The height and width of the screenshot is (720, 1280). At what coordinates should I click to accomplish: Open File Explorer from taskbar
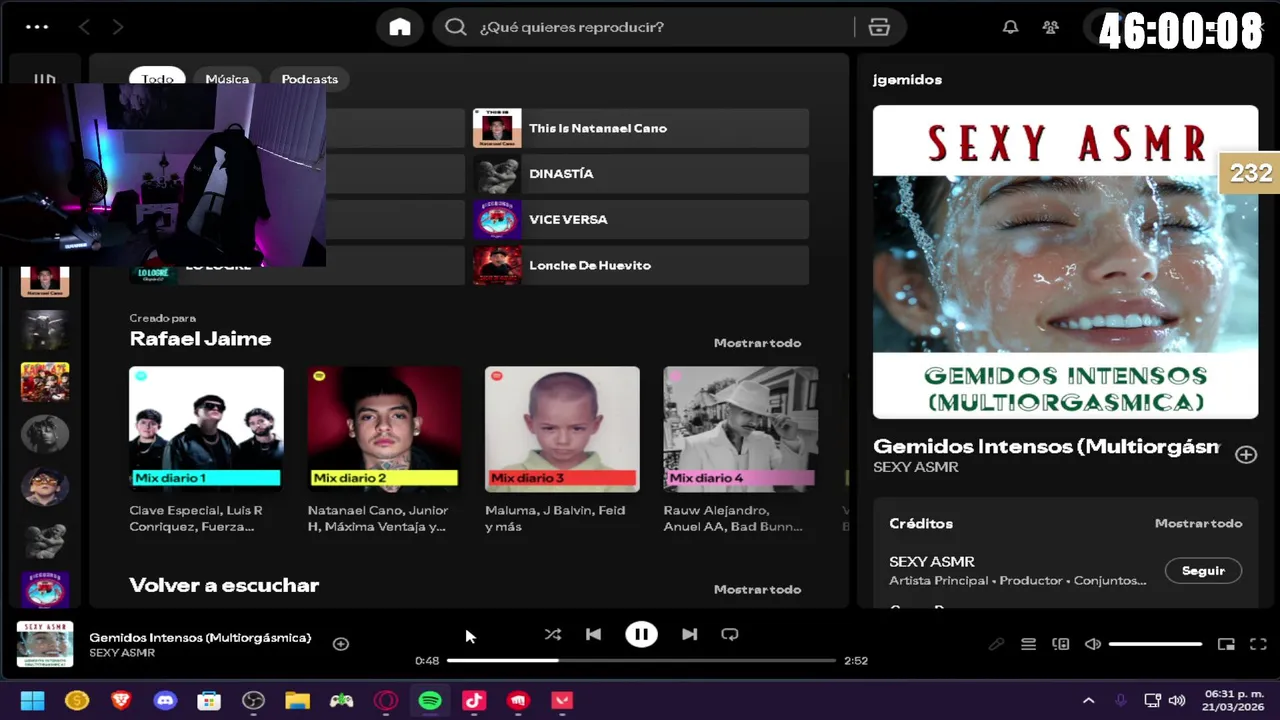(x=297, y=701)
